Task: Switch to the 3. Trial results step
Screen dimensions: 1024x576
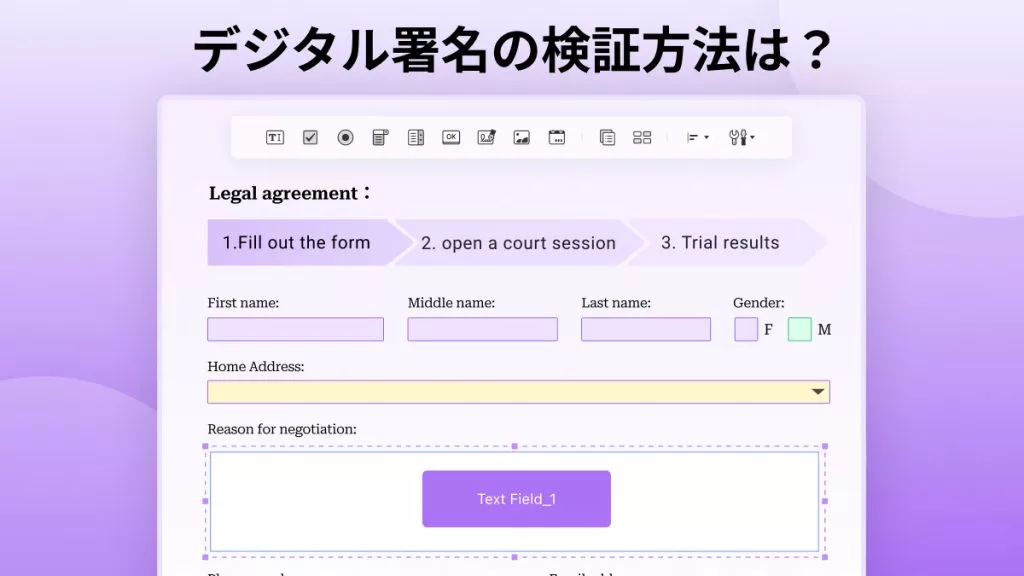Action: point(720,243)
